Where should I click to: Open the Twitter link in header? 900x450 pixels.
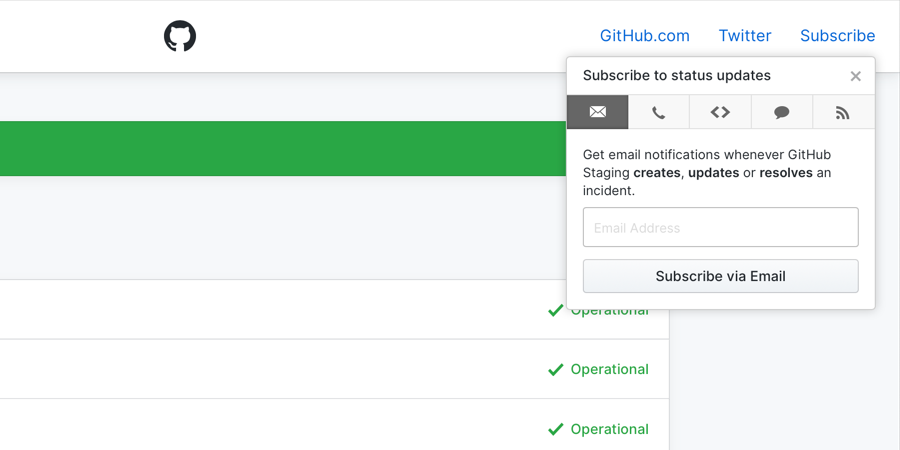744,36
